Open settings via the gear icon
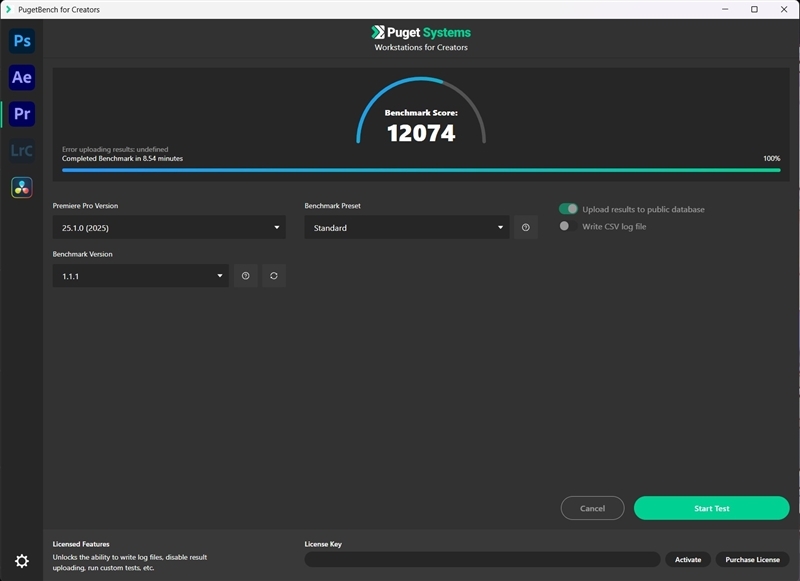Screen dimensions: 800x581 [x=20, y=561]
